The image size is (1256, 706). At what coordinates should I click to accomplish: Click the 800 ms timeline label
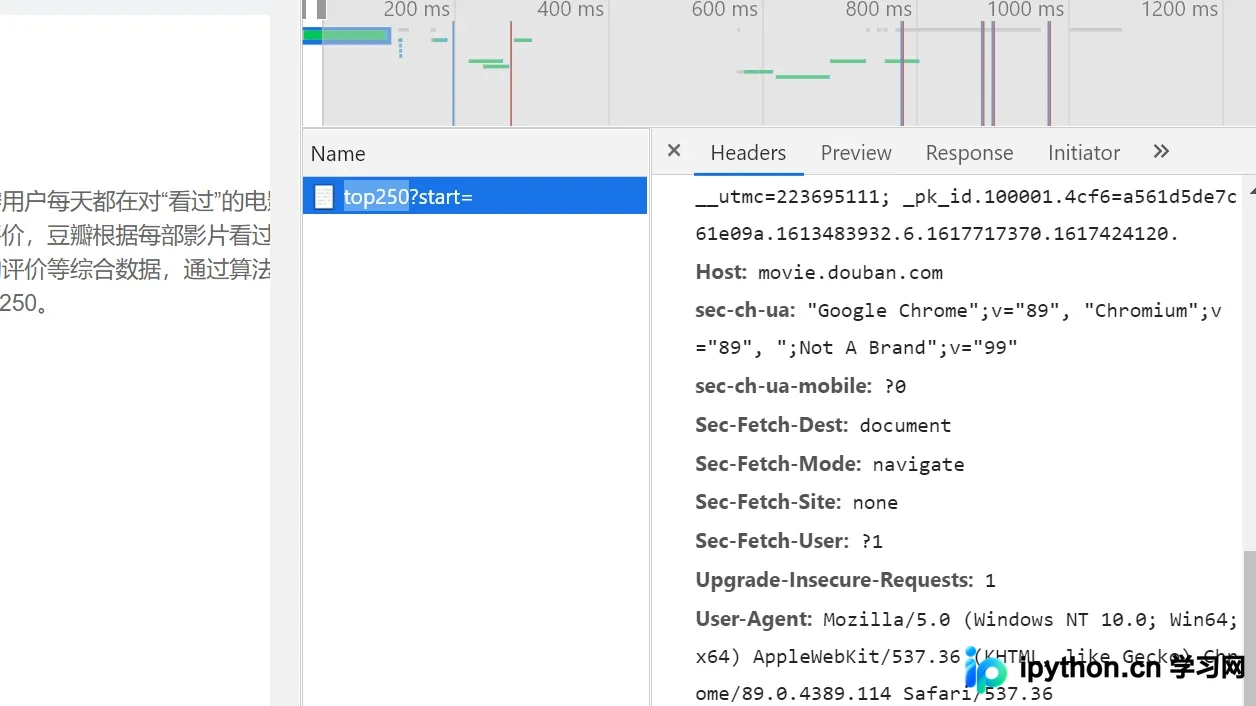pos(878,10)
